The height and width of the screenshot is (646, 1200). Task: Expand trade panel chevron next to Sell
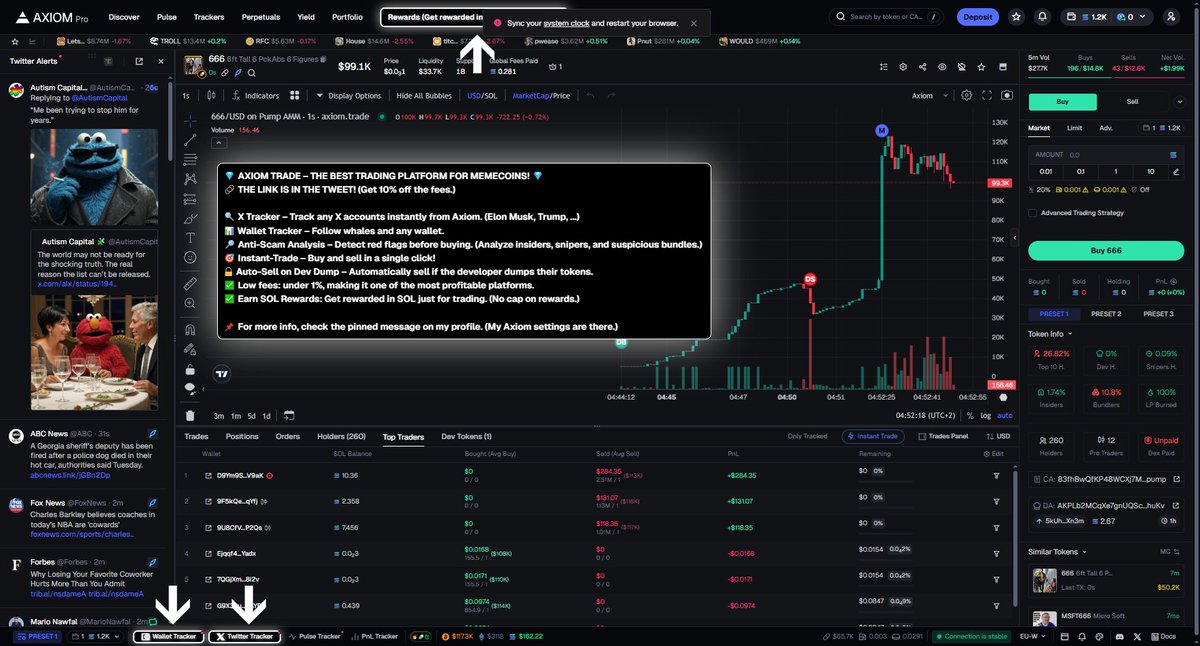(x=1181, y=101)
